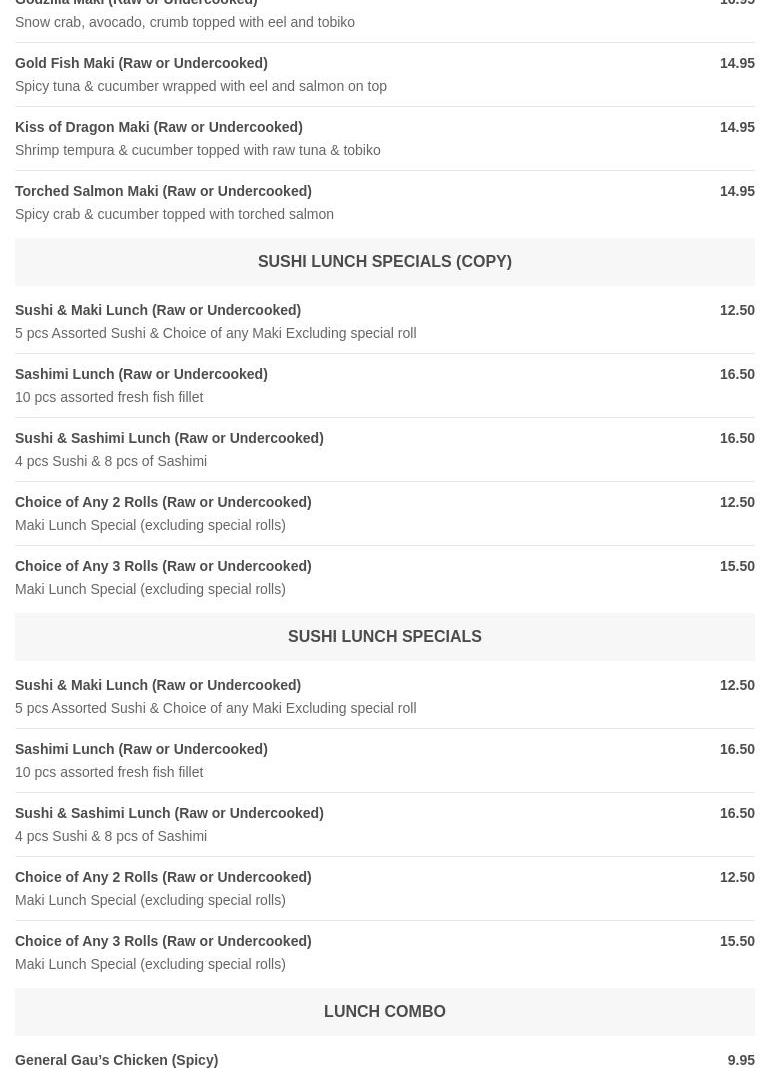Select Any 3 Rolls in non-copy Lunch Specials

(x=163, y=941)
